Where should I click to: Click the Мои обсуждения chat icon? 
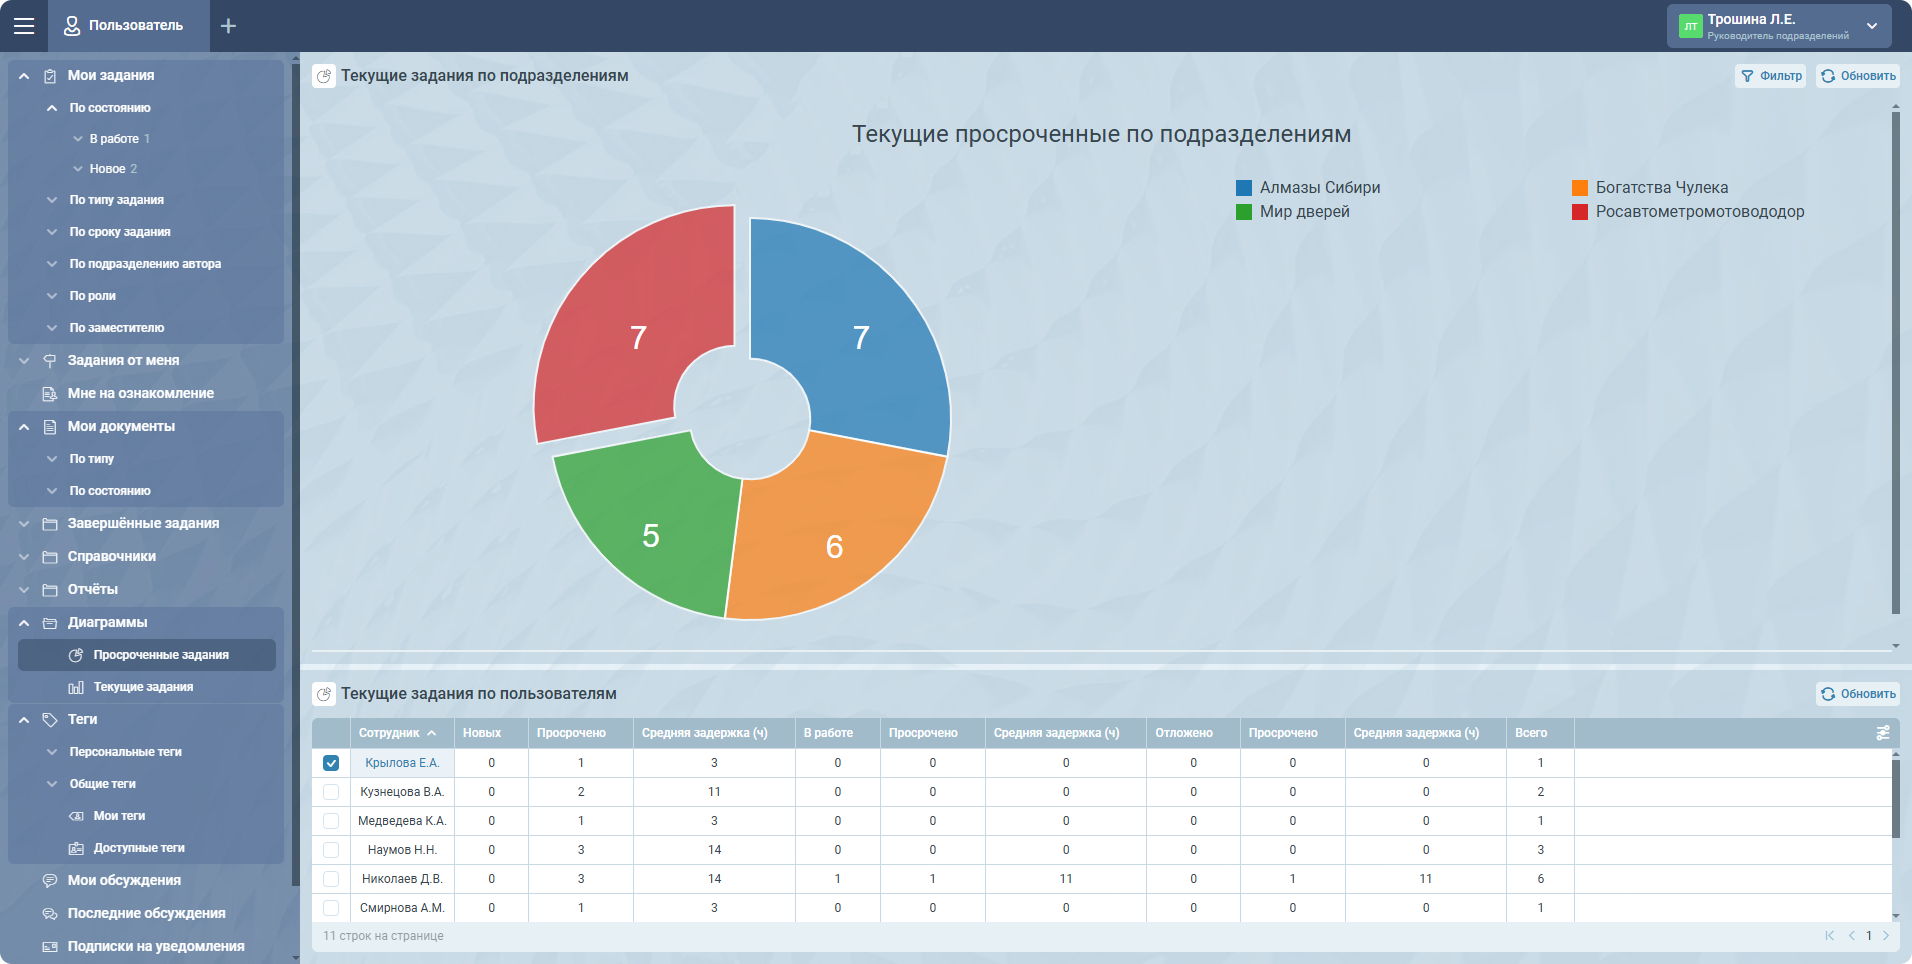(50, 881)
